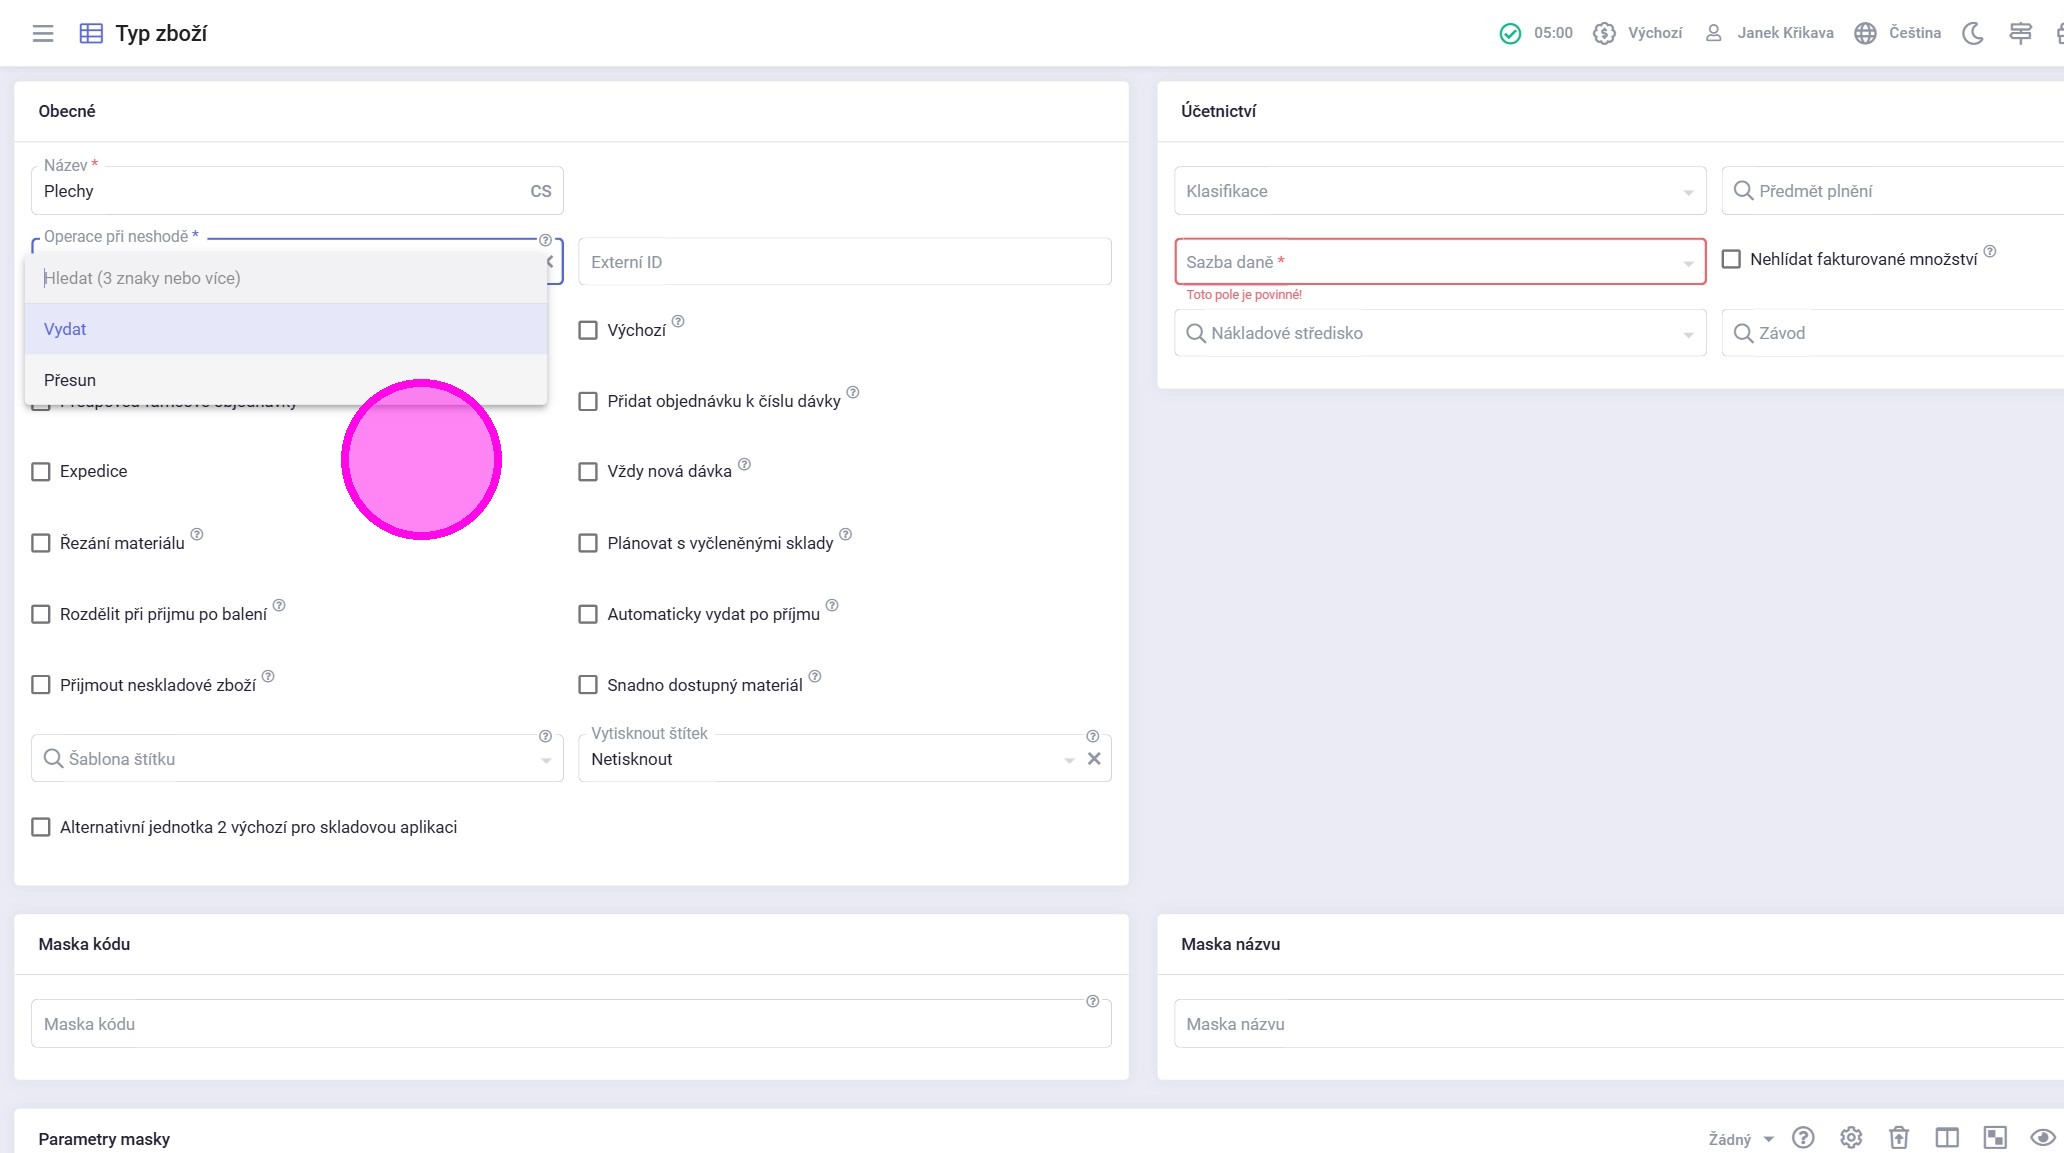Click the eye visibility icon

point(2042,1138)
